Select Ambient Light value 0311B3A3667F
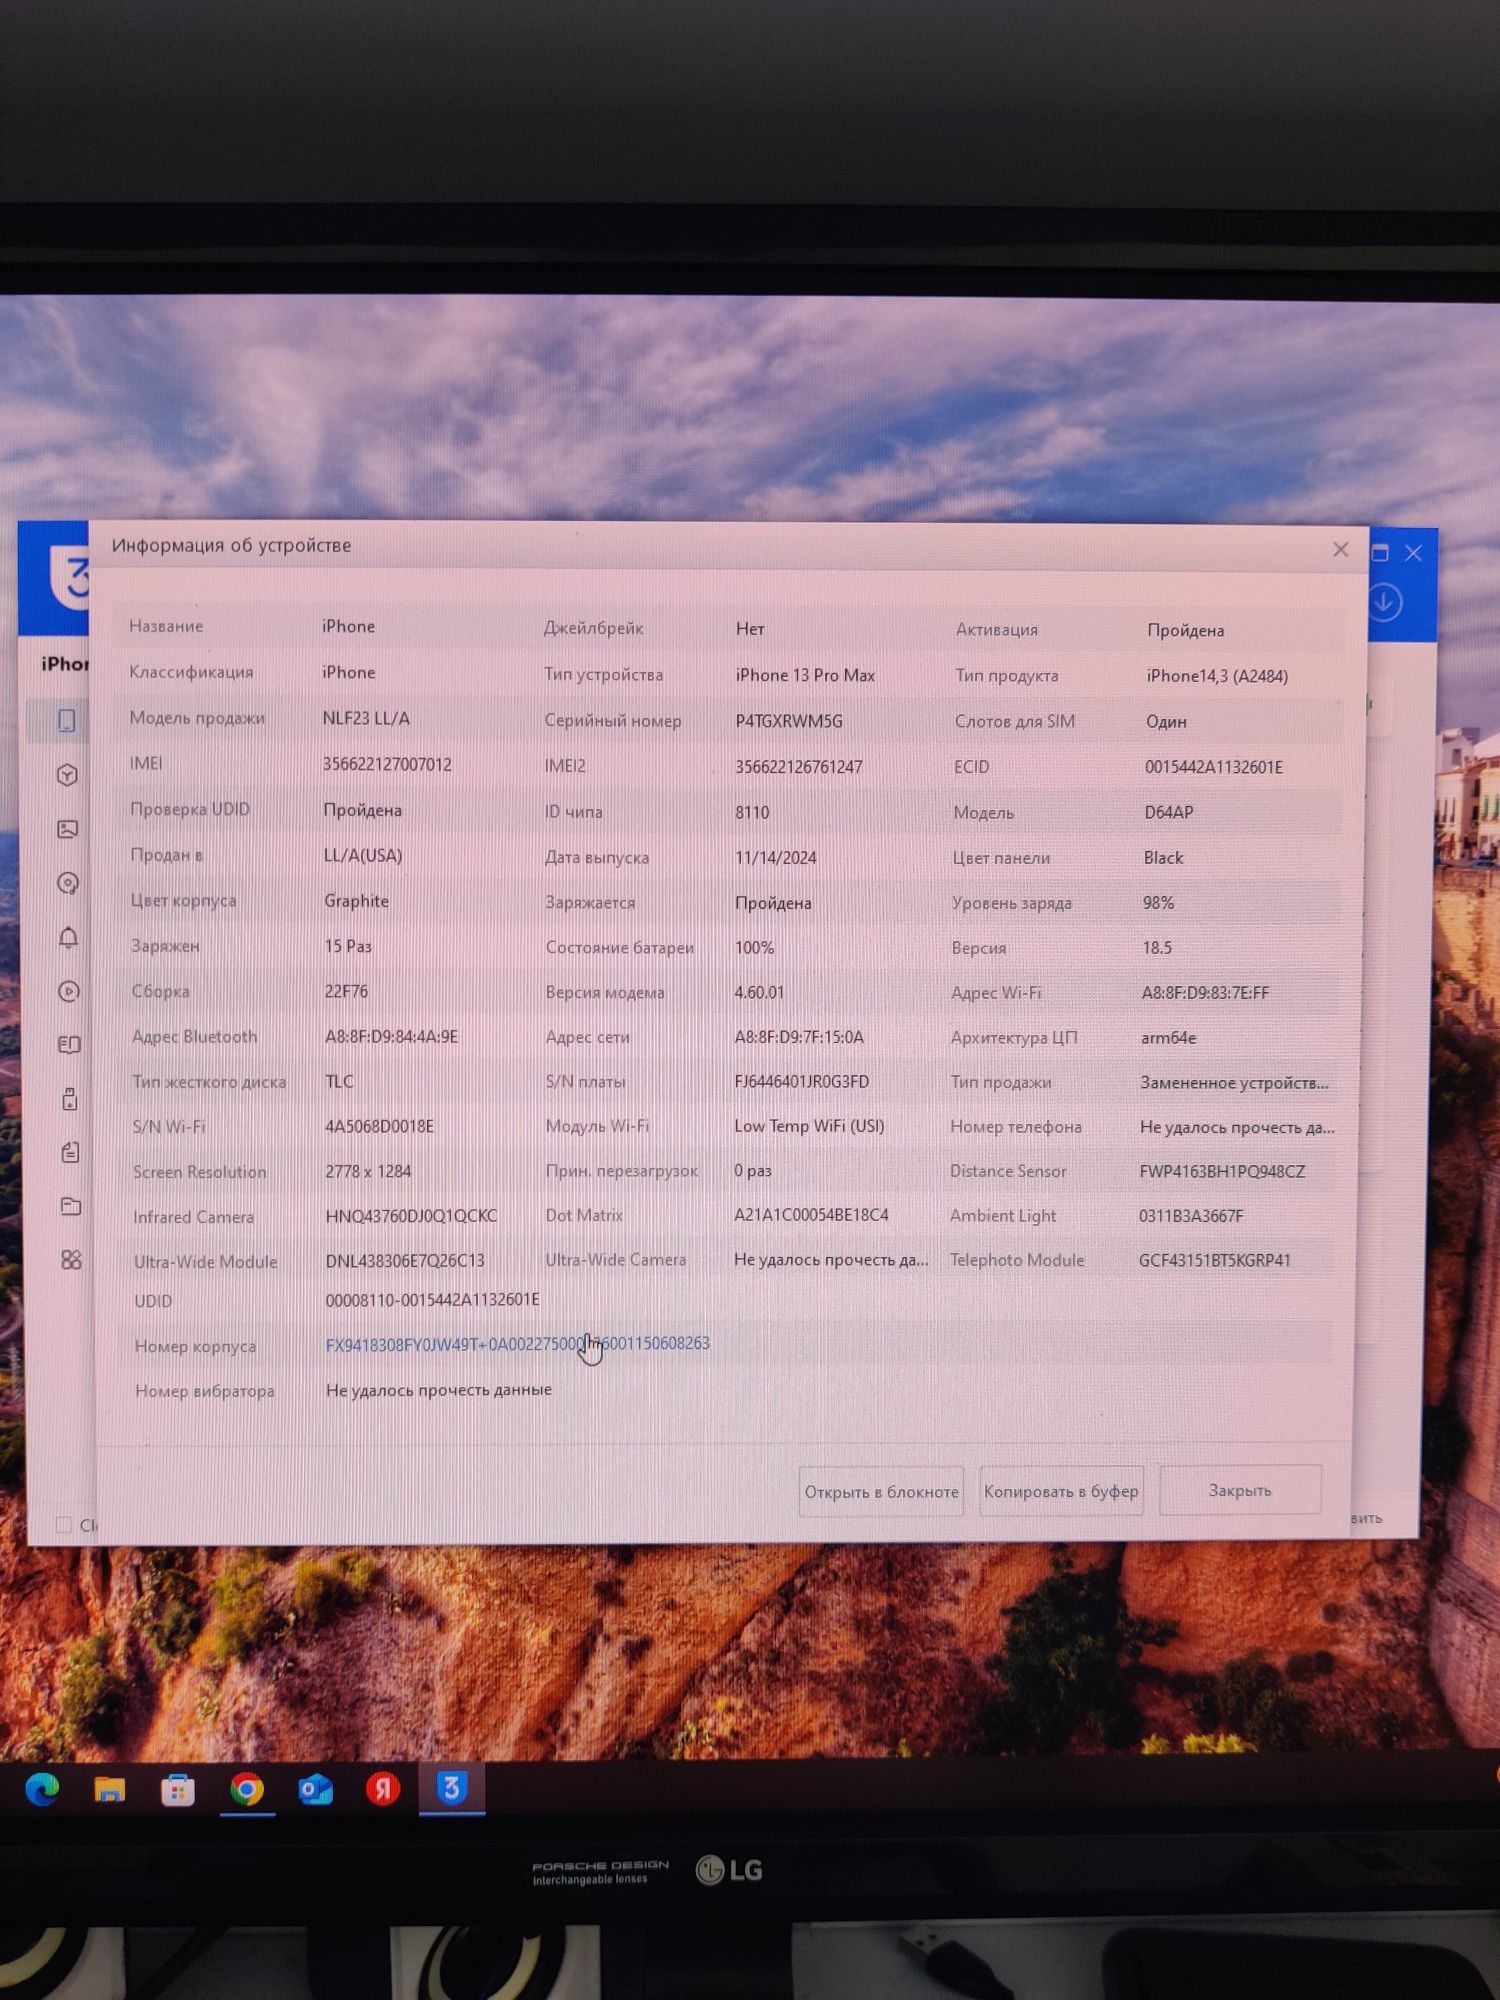This screenshot has height=2000, width=1500. pos(1191,1216)
